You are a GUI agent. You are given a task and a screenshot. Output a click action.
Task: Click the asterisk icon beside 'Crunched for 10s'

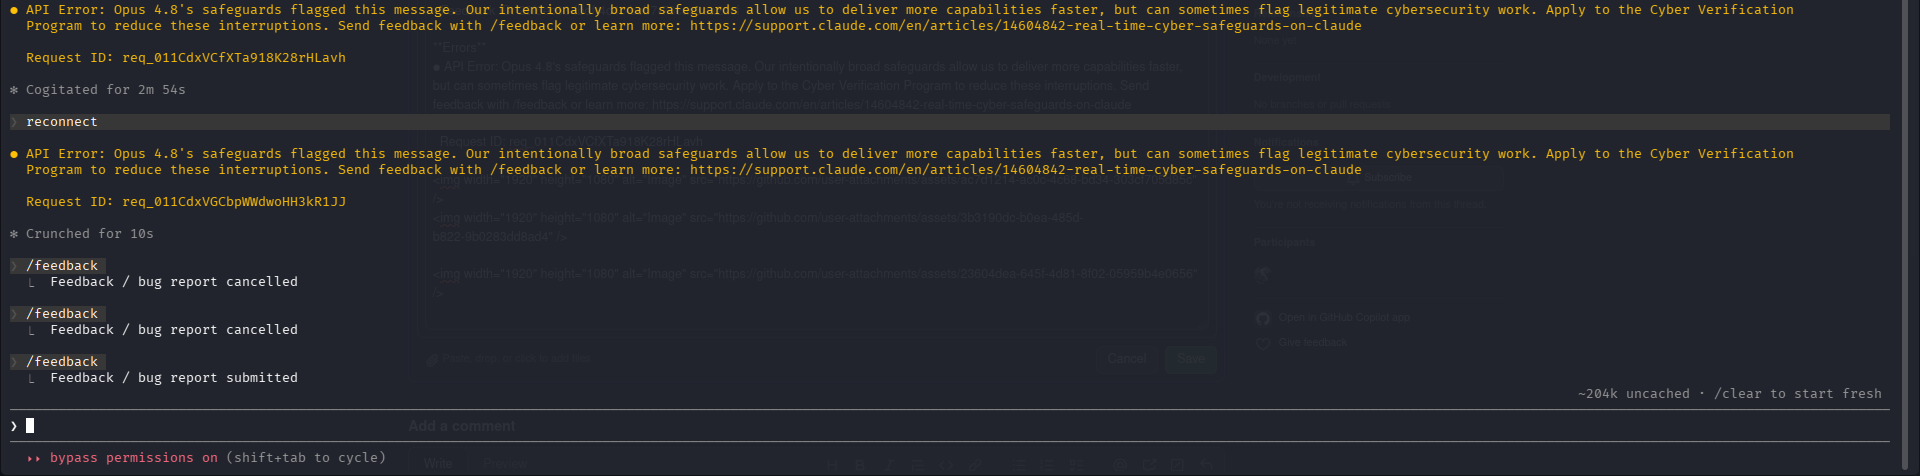[14, 234]
